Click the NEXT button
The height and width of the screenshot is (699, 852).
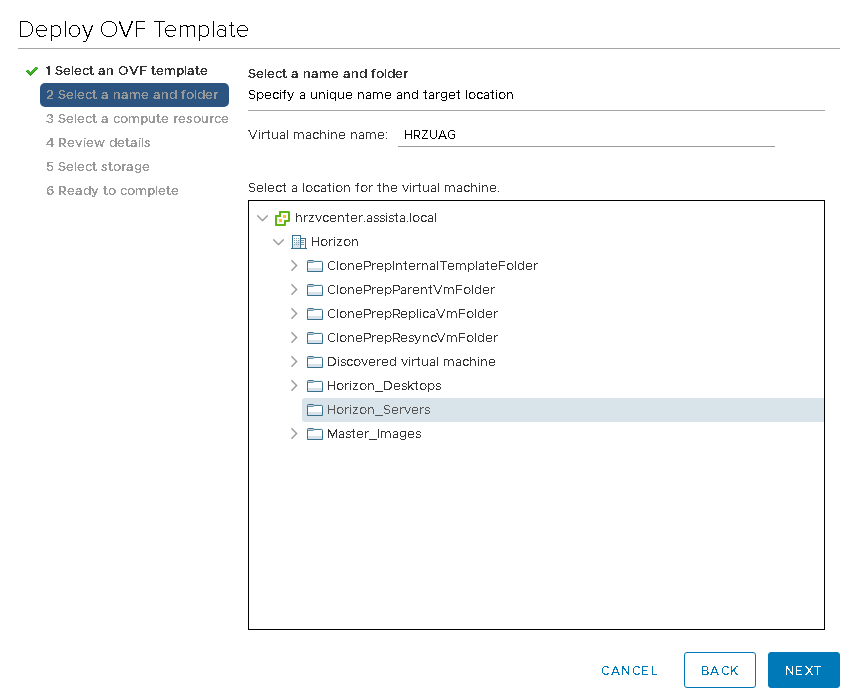[x=803, y=670]
